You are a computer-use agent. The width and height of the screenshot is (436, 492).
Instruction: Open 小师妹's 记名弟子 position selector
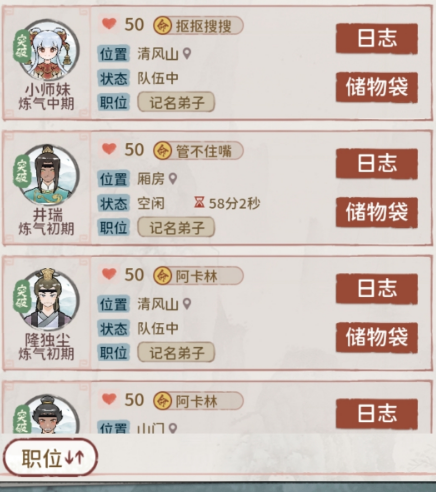pos(176,102)
